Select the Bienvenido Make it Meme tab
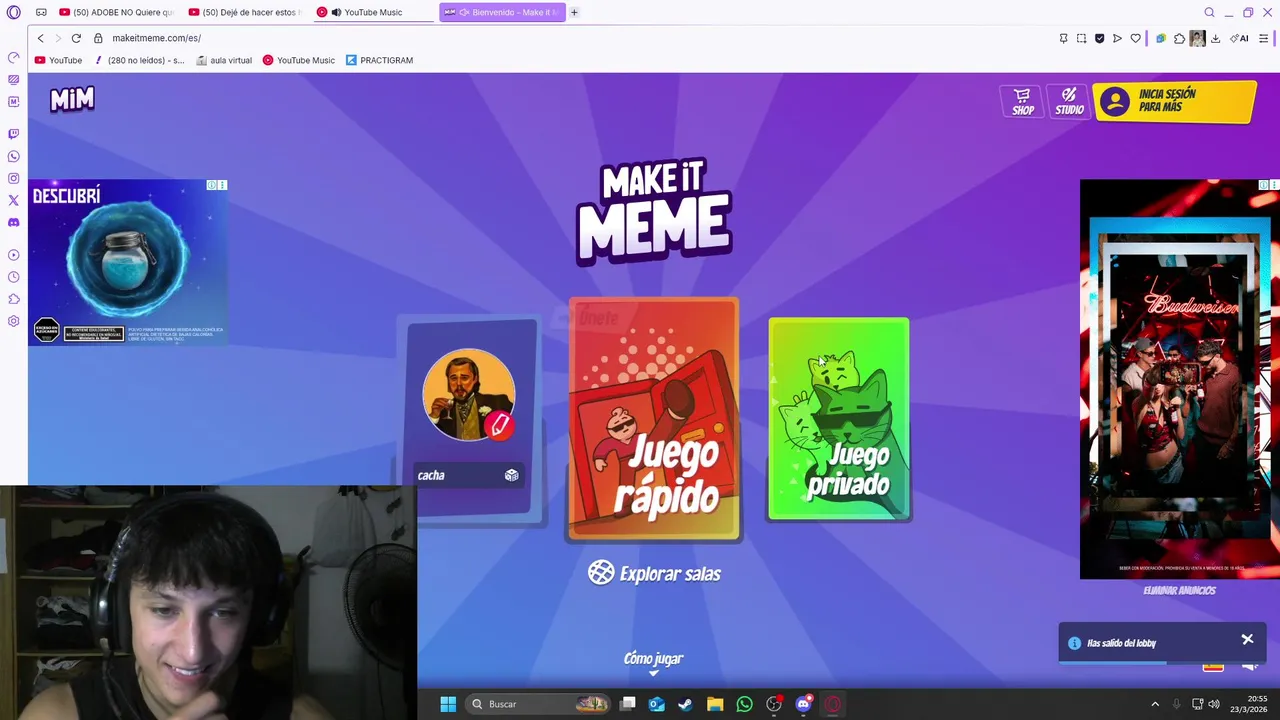 click(x=502, y=12)
